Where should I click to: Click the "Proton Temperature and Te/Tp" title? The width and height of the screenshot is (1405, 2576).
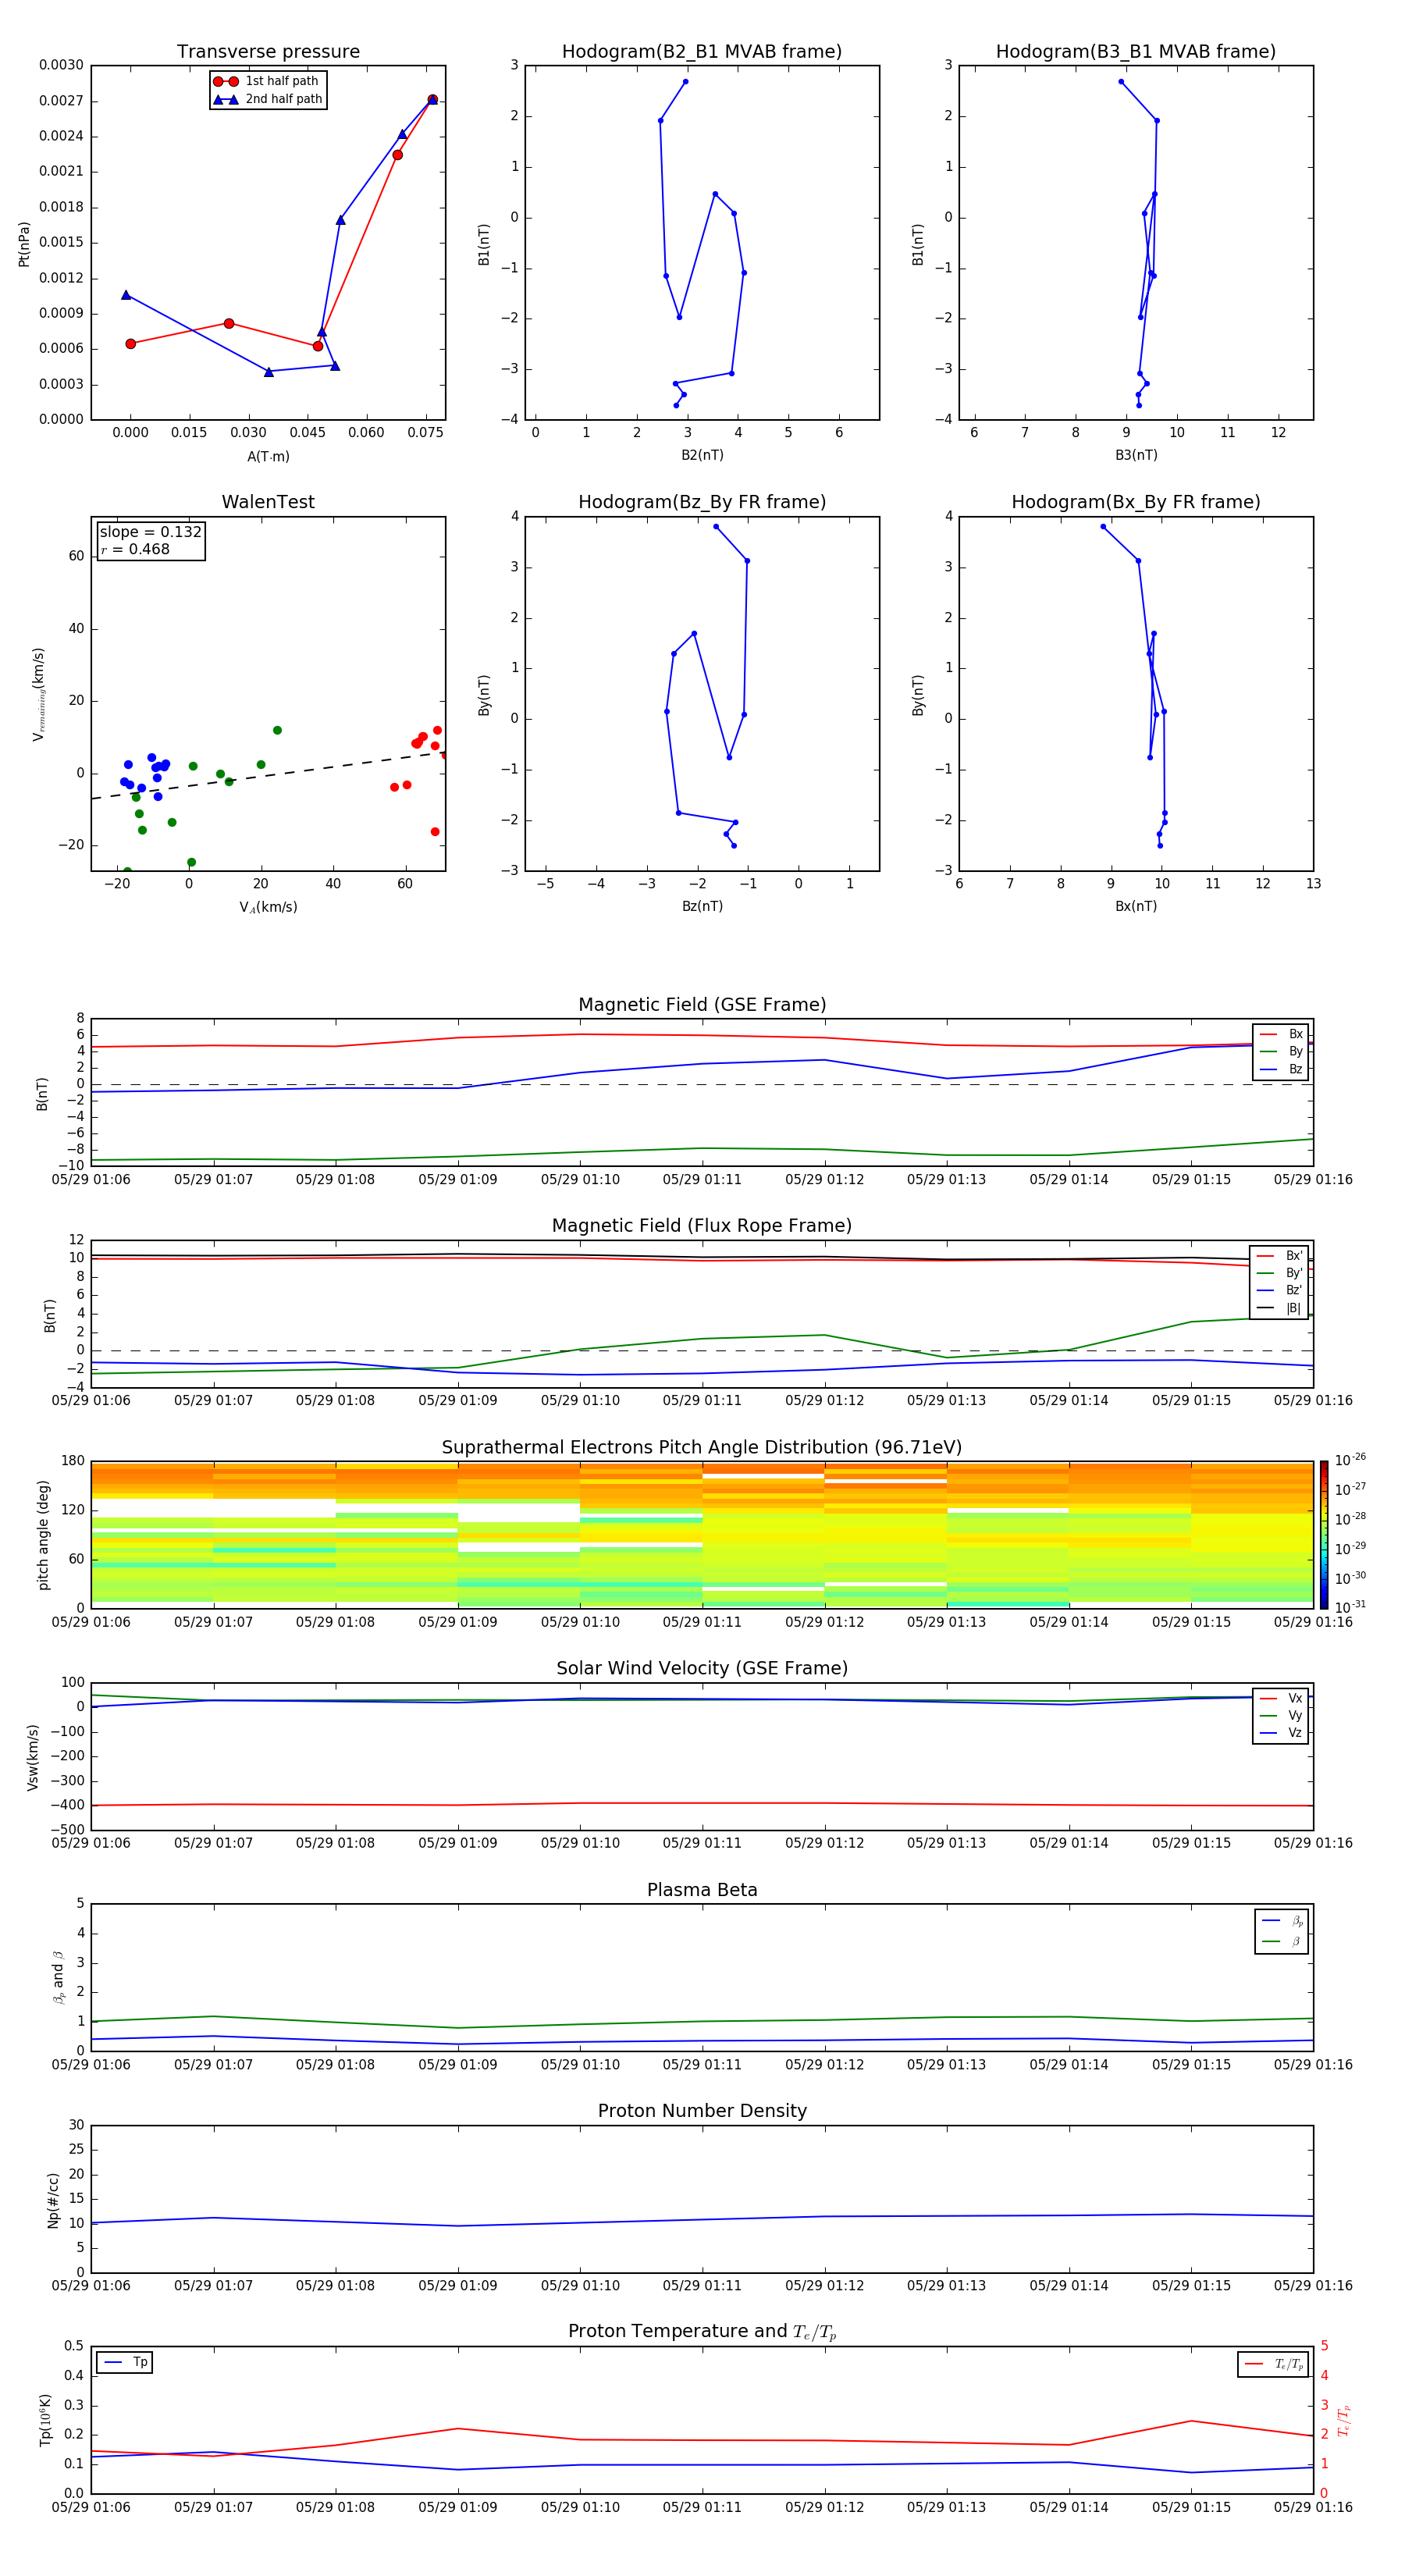(x=702, y=2332)
